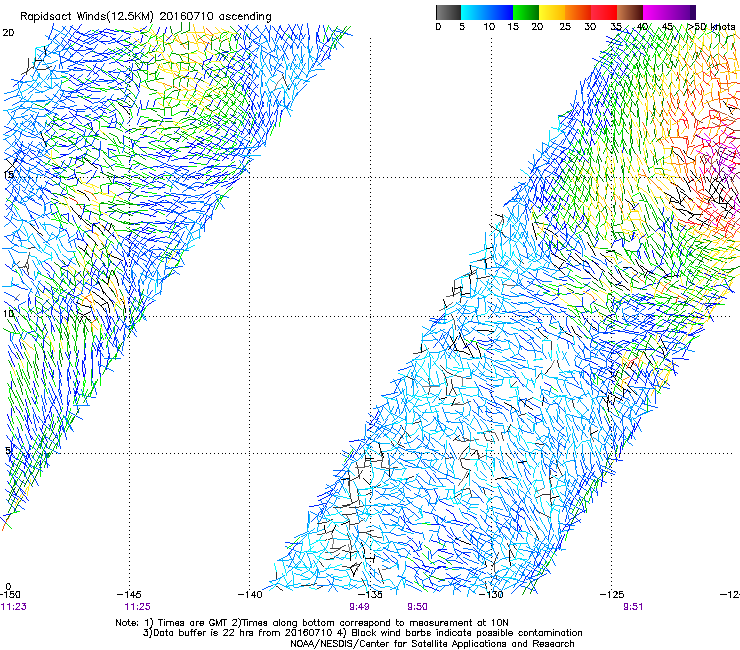
Task: Click latitude axis label 0 at bottom-left
Action: pyautogui.click(x=8, y=587)
